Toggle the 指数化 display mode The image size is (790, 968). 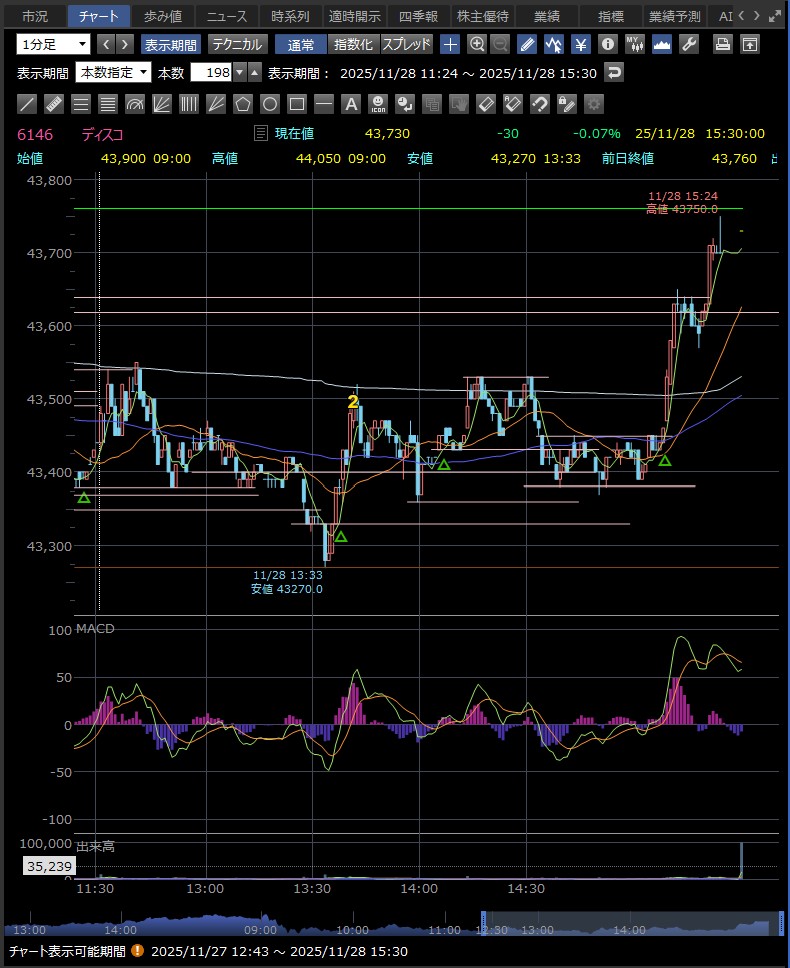[353, 44]
